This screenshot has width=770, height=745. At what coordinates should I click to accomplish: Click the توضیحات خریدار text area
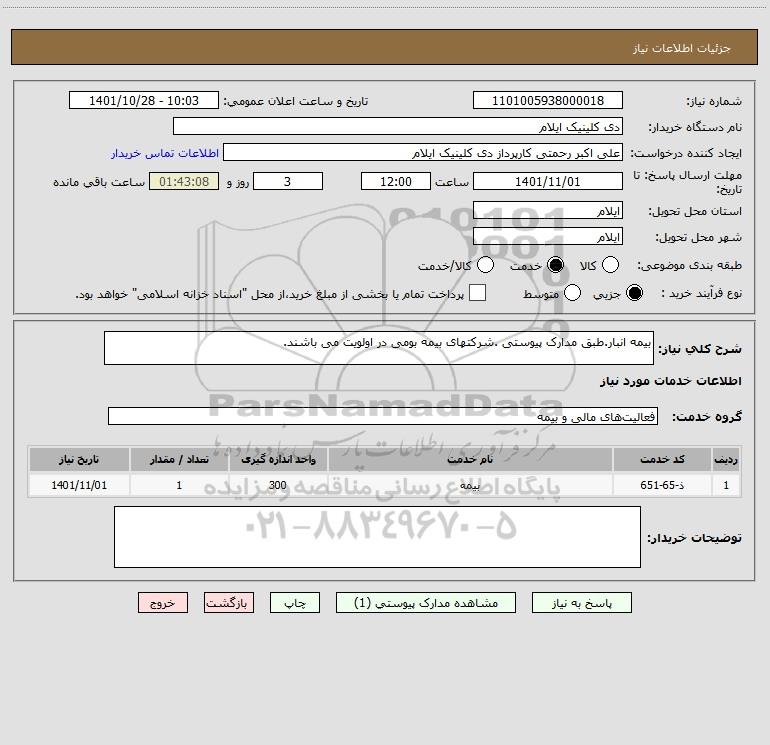[377, 537]
